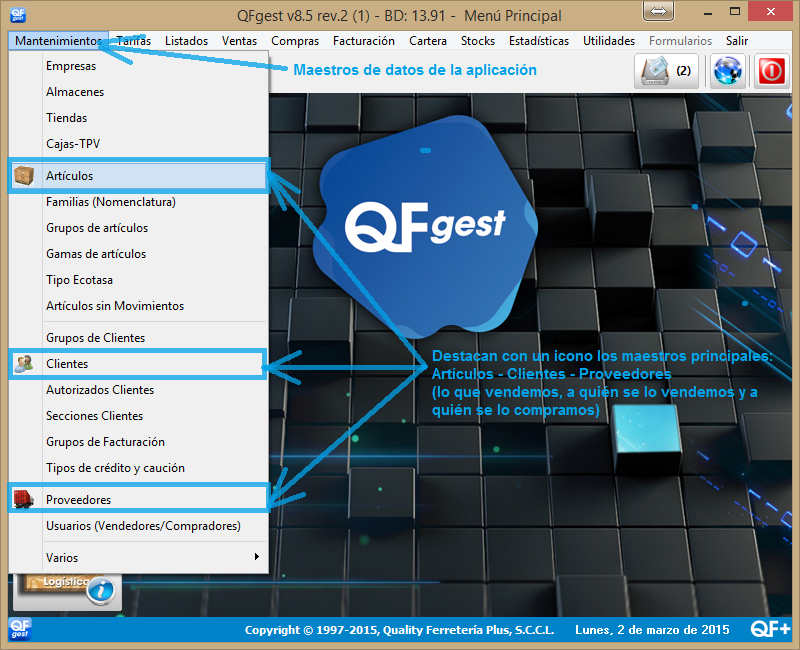Open the inbox tray icon showing (2)
The height and width of the screenshot is (650, 800).
[667, 70]
